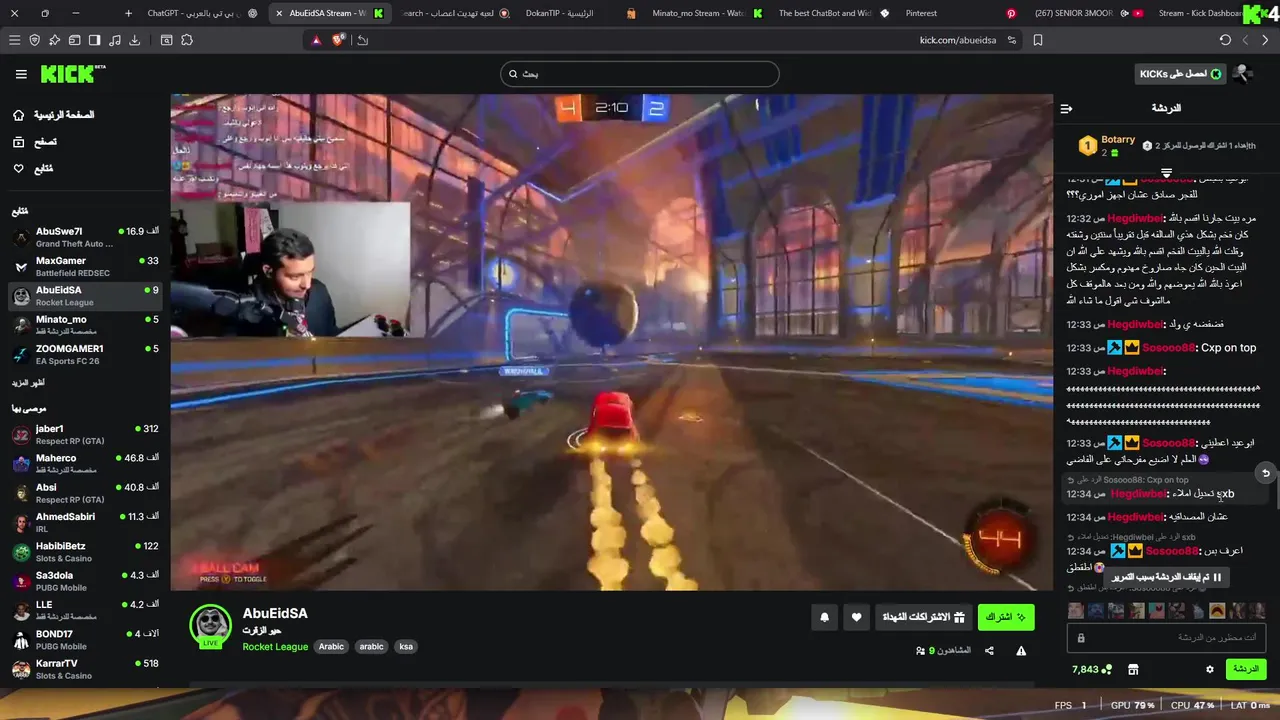Open BOND17 recommended channel
The width and height of the screenshot is (1280, 720).
coord(85,640)
